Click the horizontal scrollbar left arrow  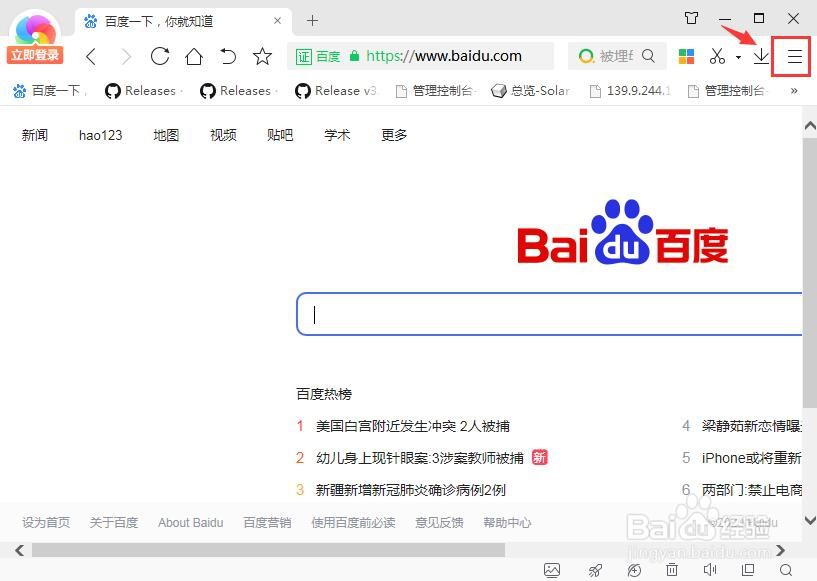[x=20, y=550]
